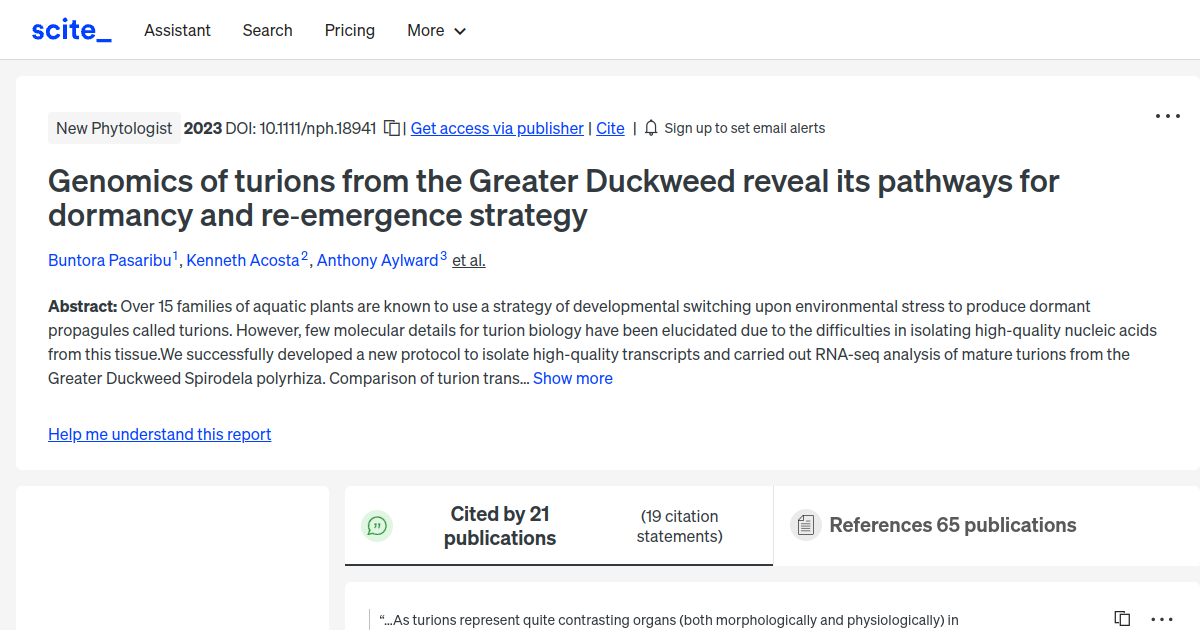Open the ellipsis menu beside the citation snippet
Screen dimensions: 1200x630
pyautogui.click(x=1160, y=619)
